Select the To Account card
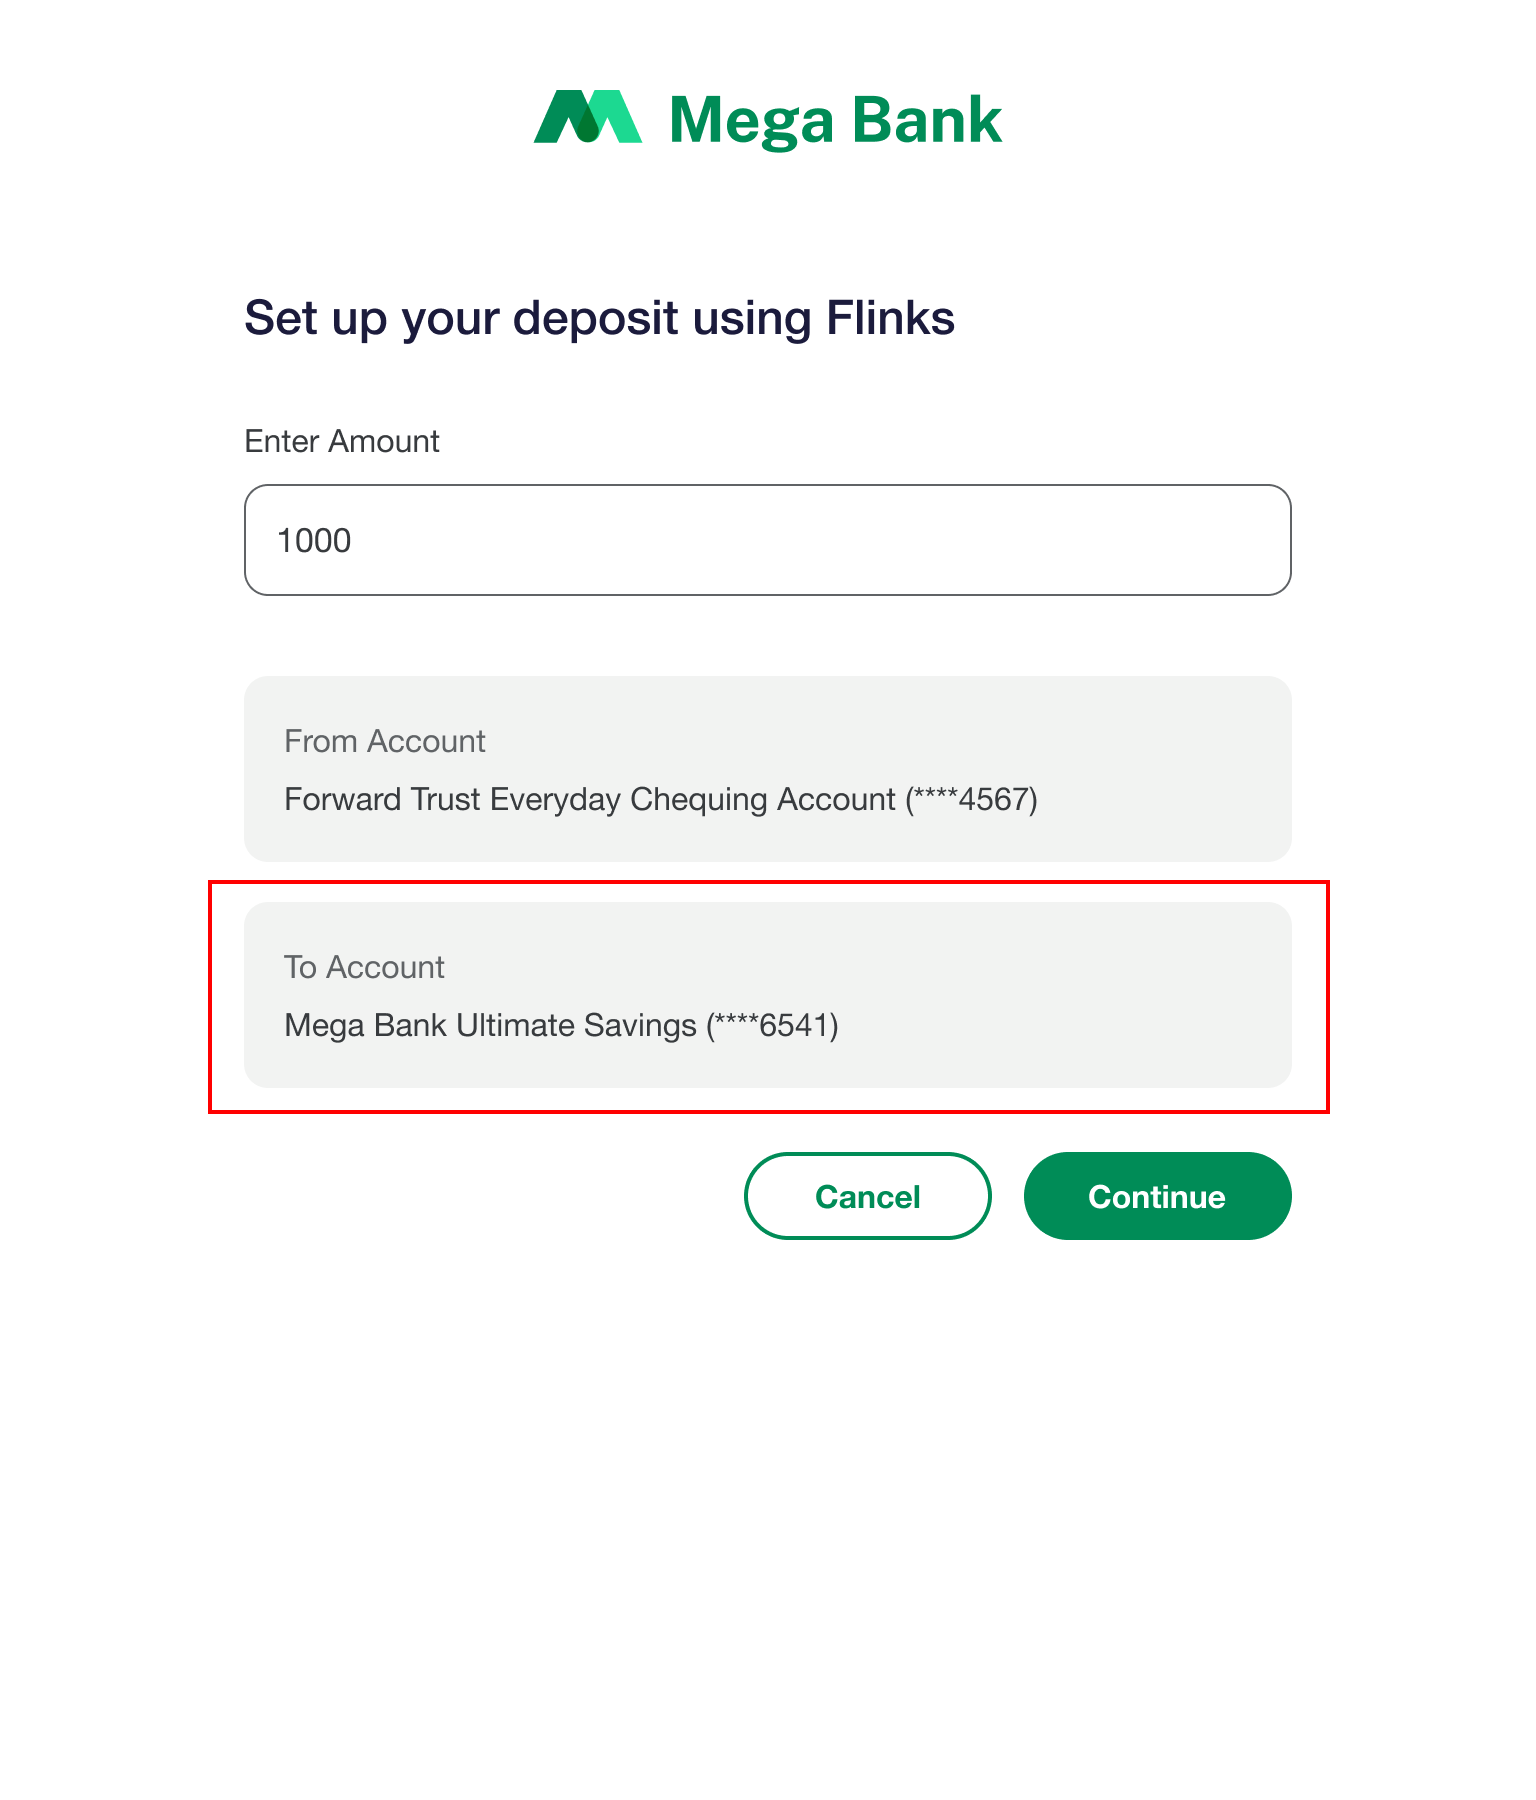1536x1800 pixels. click(x=768, y=995)
